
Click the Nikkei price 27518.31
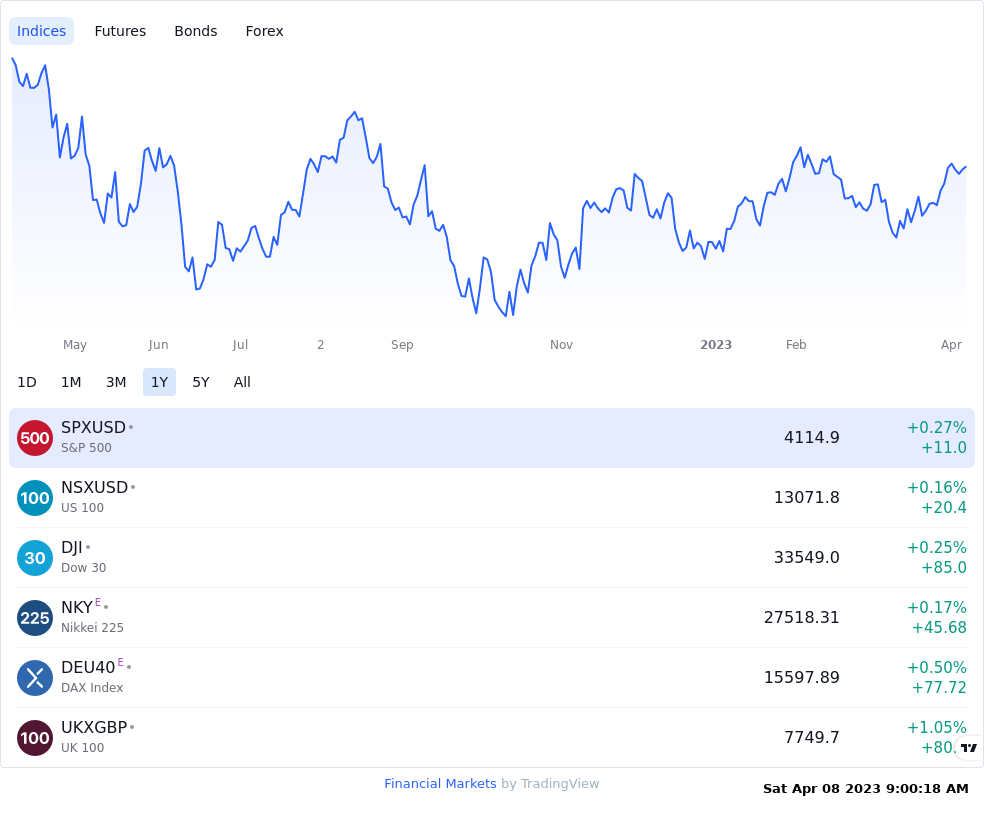pos(801,617)
